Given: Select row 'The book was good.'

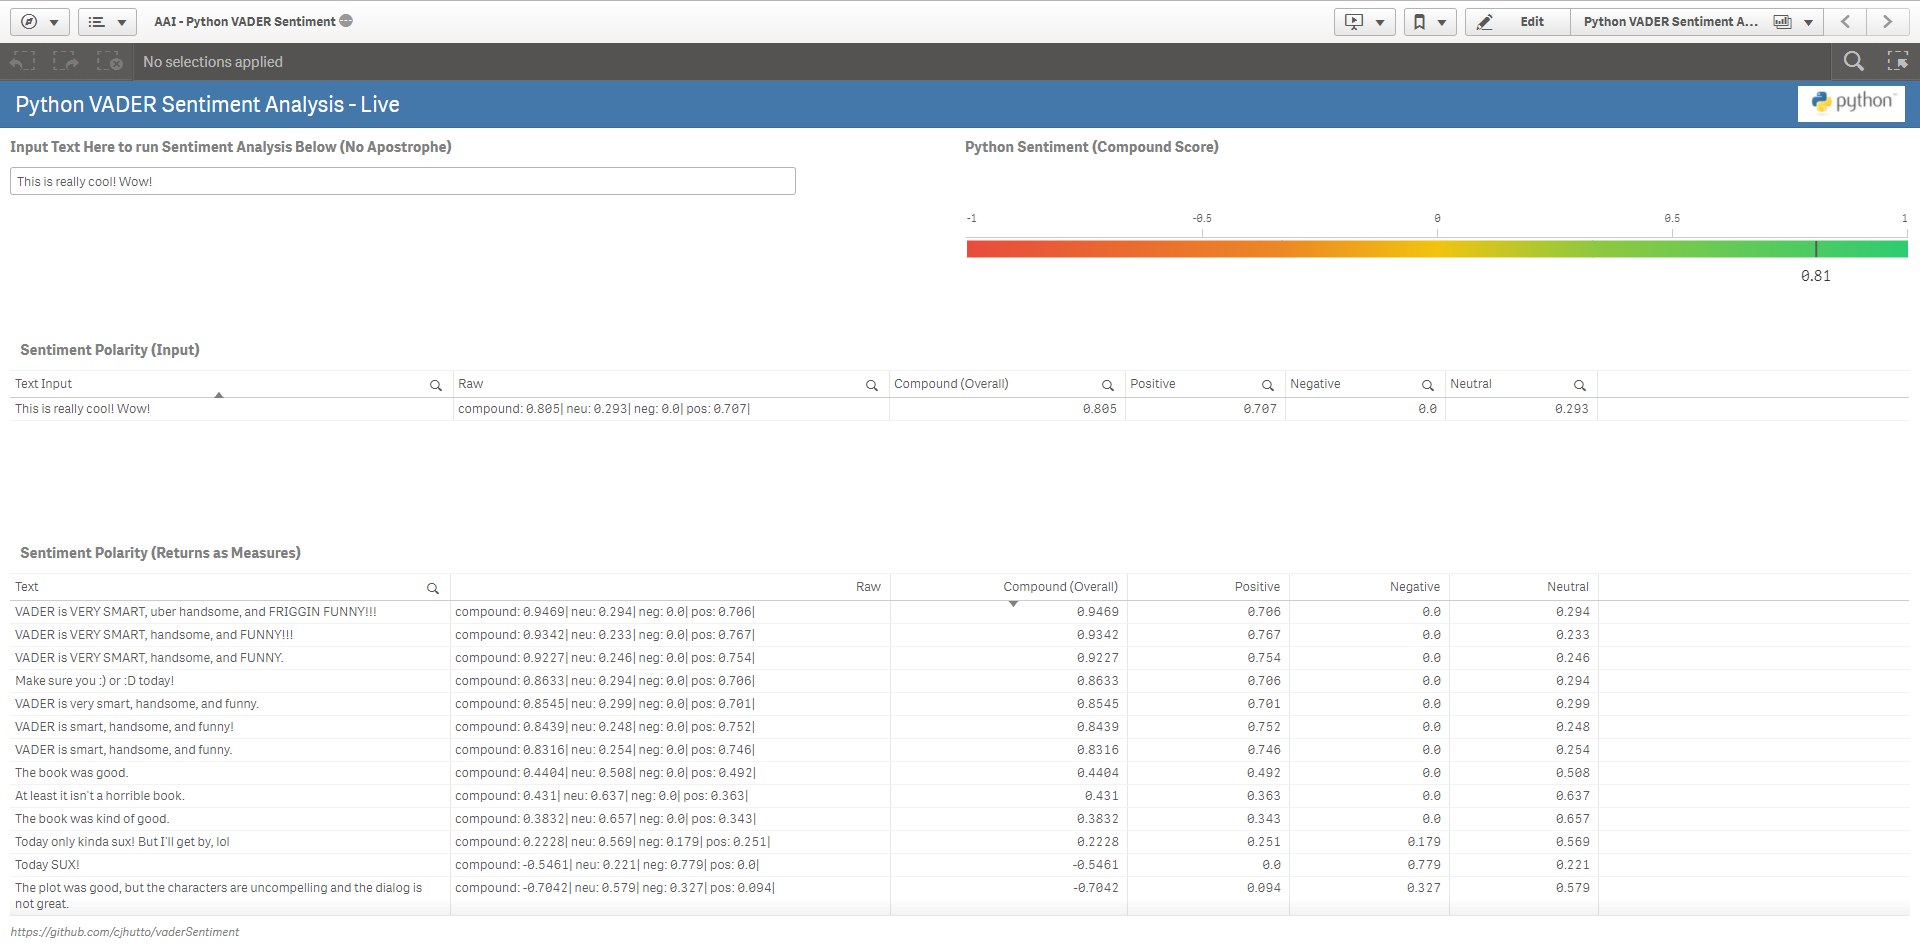Looking at the screenshot, I should [x=230, y=773].
